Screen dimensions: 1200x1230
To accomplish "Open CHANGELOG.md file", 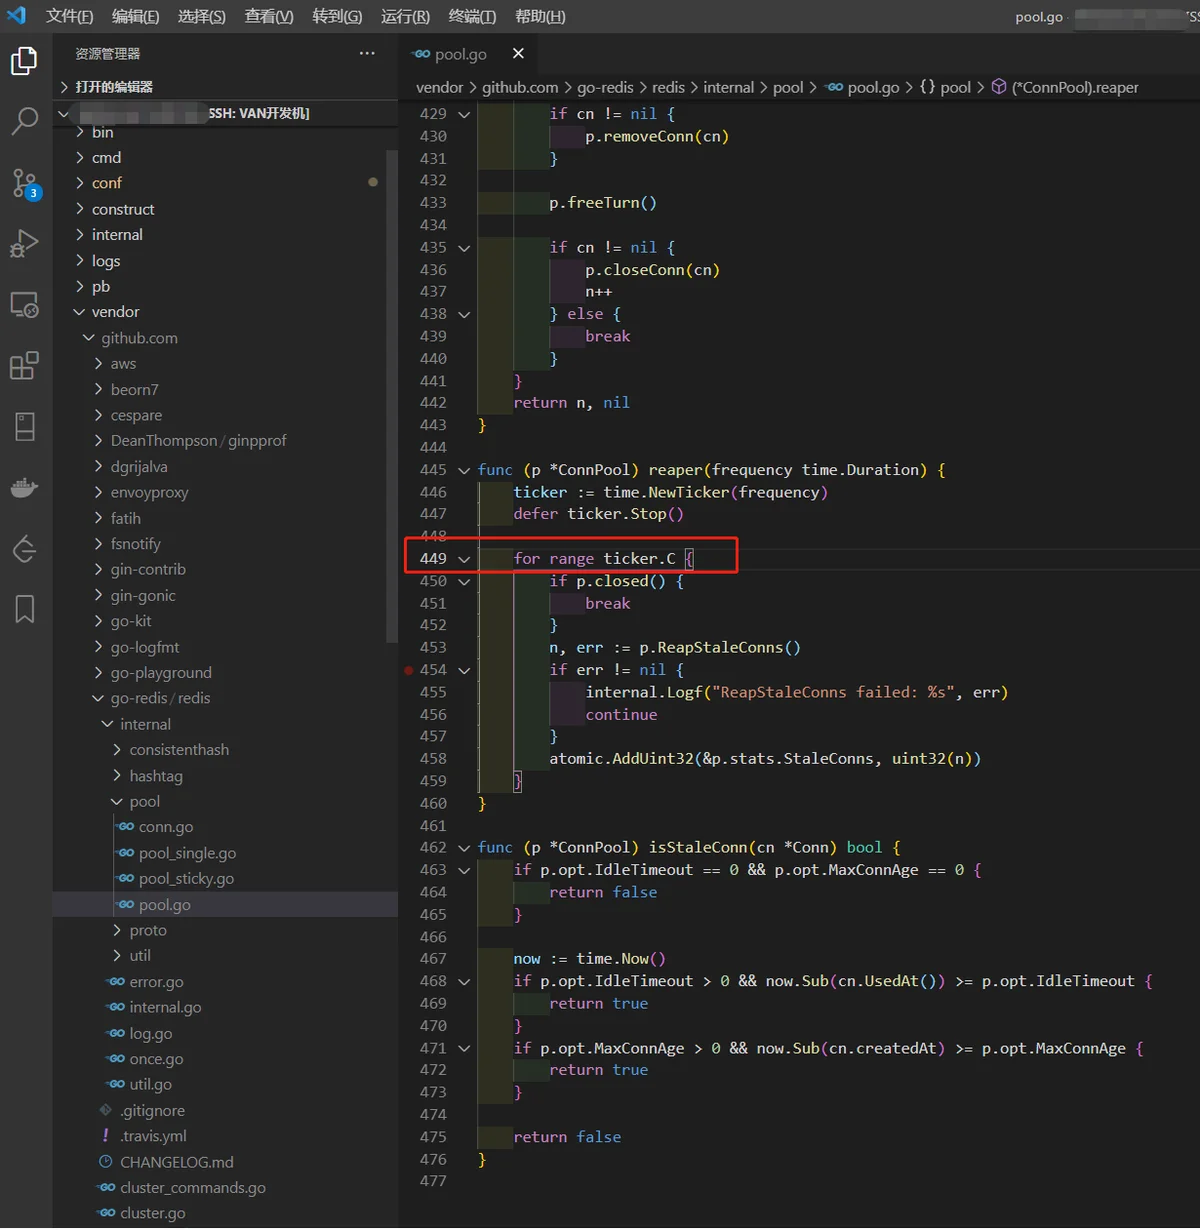I will (225, 1162).
